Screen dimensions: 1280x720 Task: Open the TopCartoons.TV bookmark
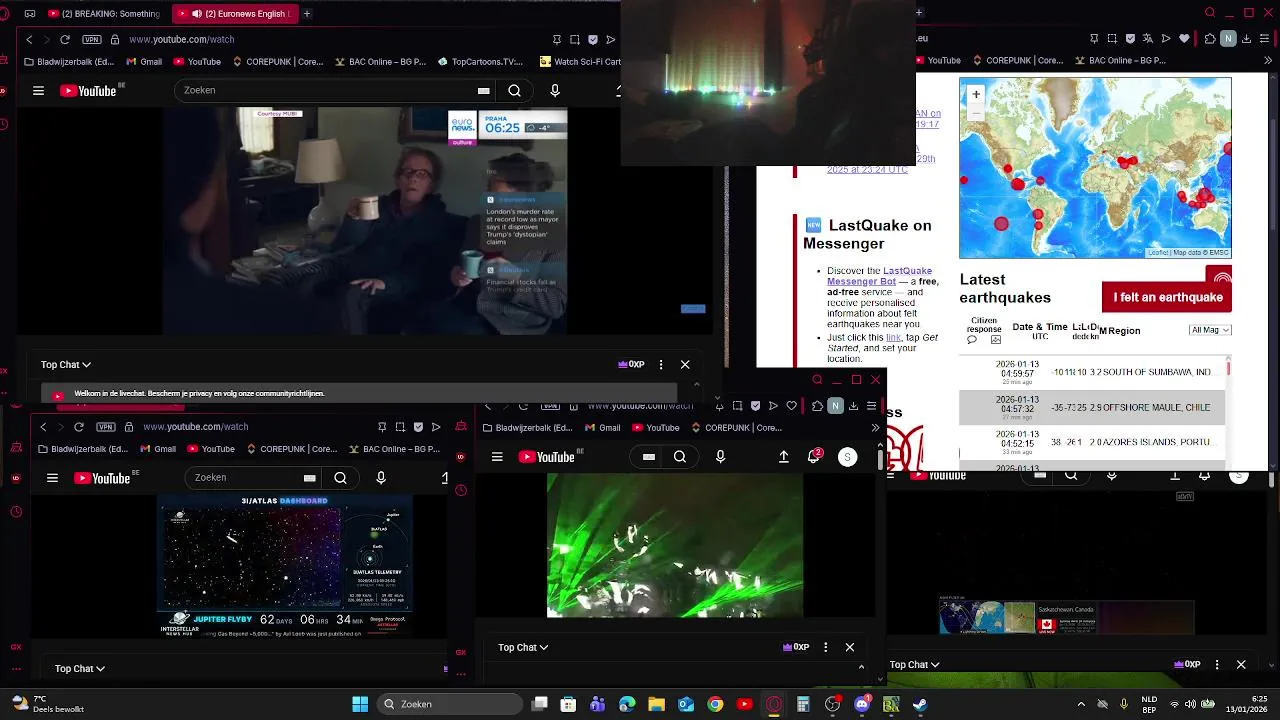point(480,61)
